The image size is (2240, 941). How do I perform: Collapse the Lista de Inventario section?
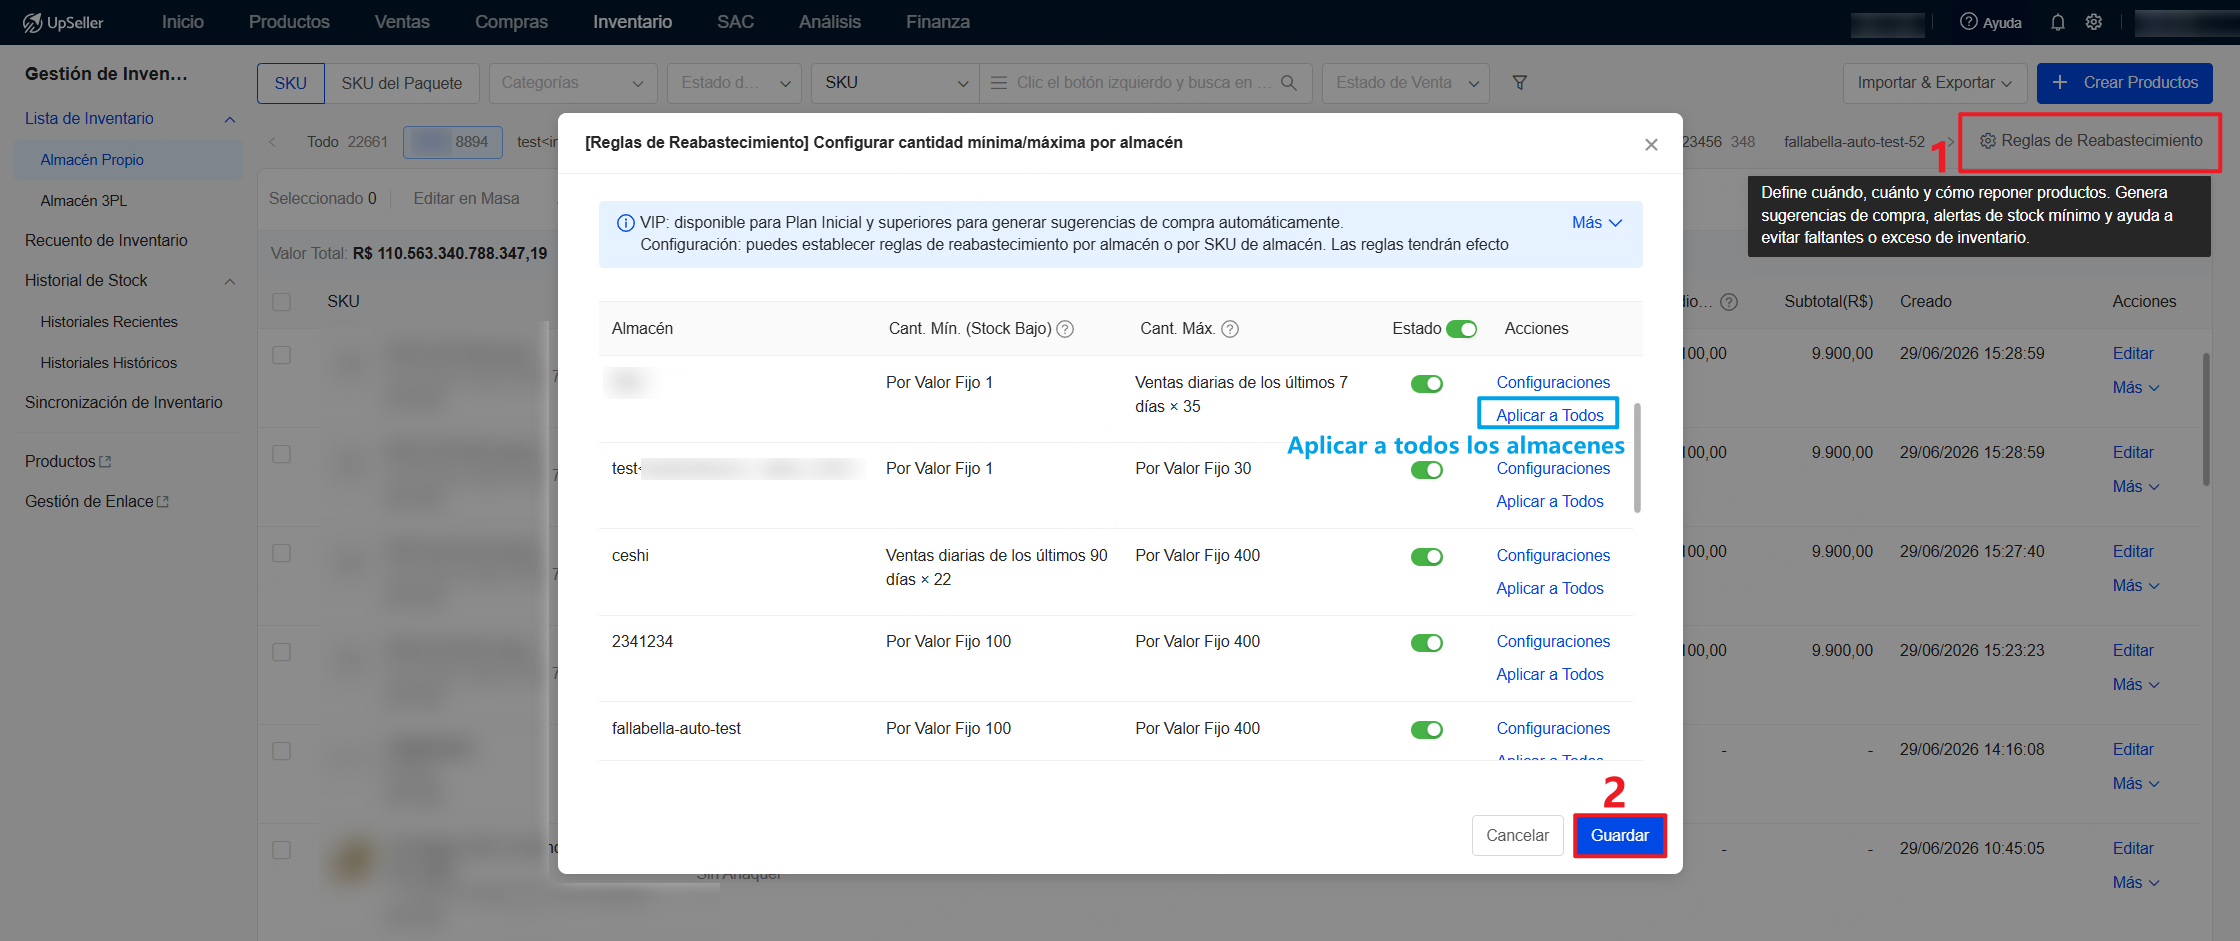click(230, 120)
